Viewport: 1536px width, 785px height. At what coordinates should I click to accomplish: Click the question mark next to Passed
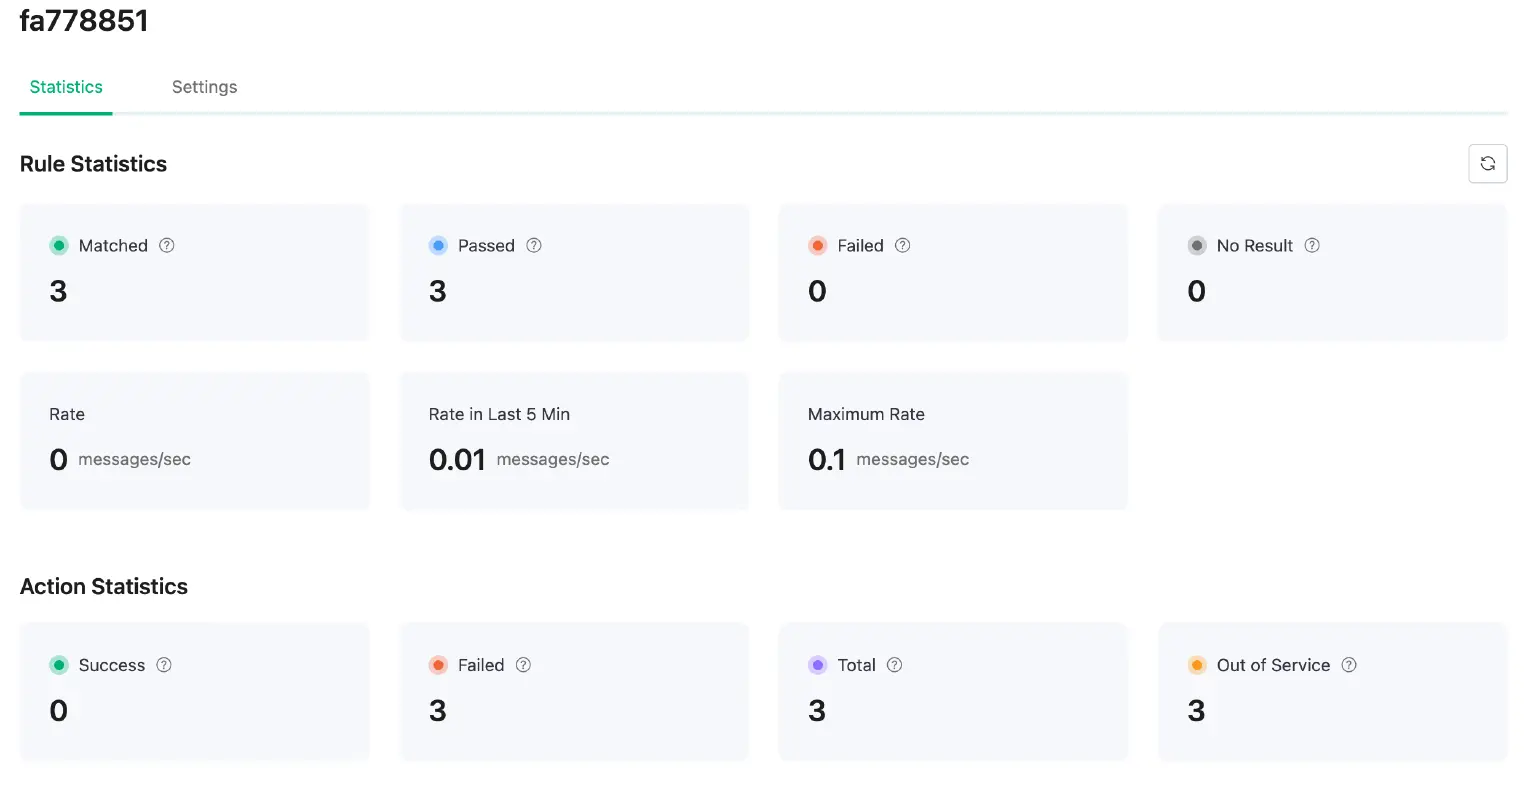click(x=534, y=245)
